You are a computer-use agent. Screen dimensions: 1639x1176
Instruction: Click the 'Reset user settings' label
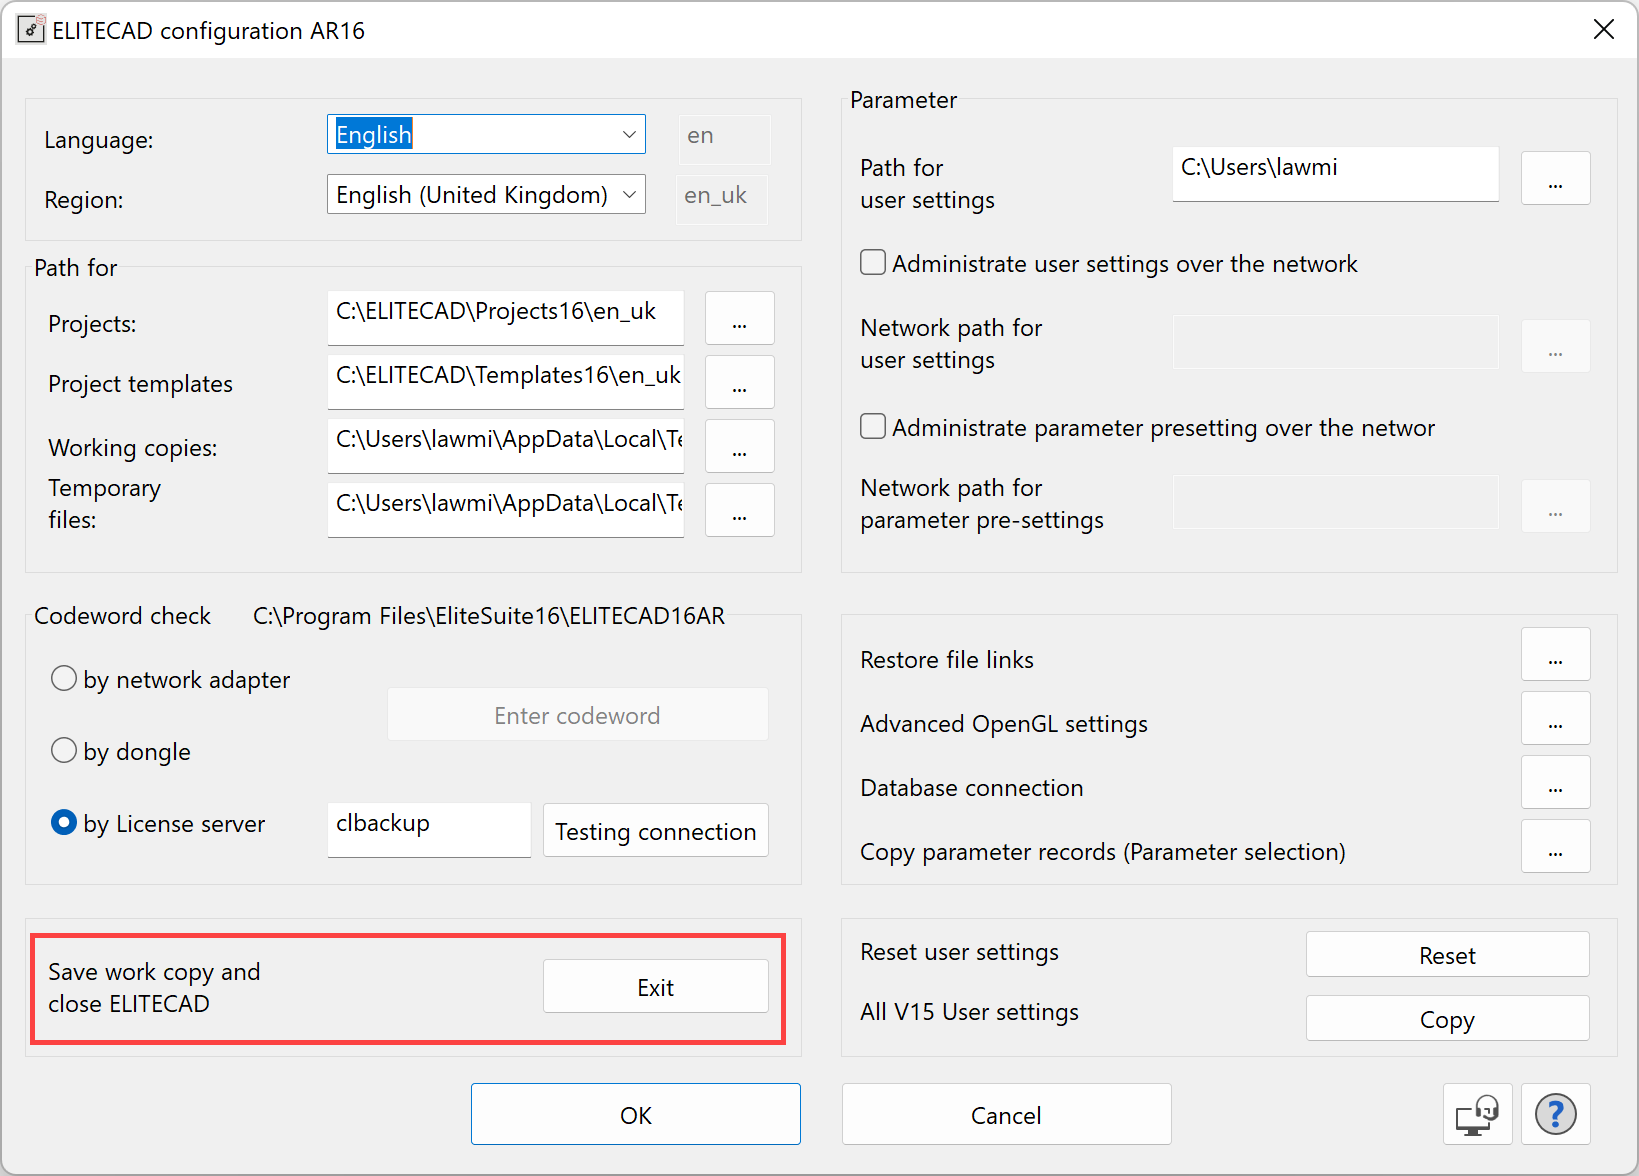960,952
